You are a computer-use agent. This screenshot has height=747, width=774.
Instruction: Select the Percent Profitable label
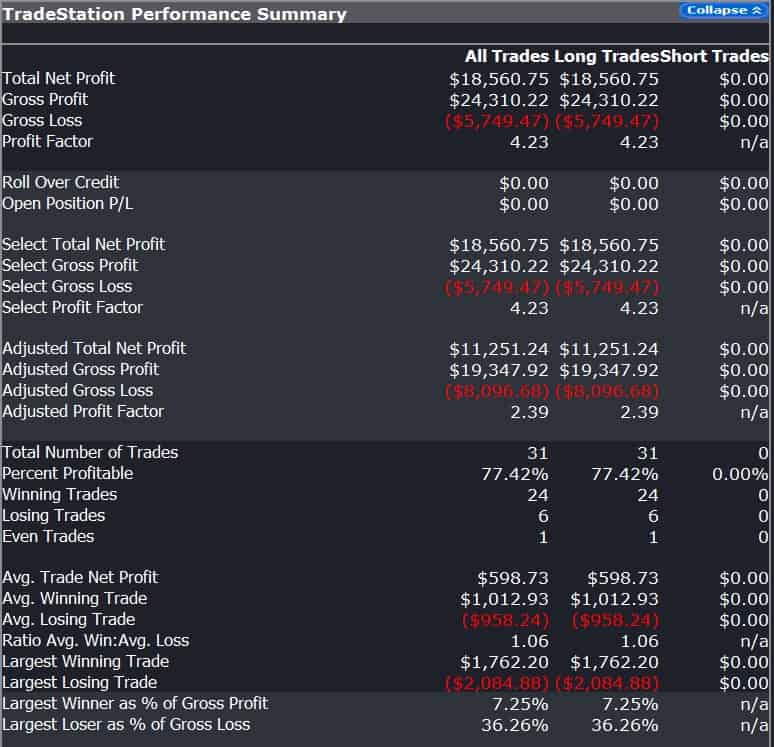point(68,474)
